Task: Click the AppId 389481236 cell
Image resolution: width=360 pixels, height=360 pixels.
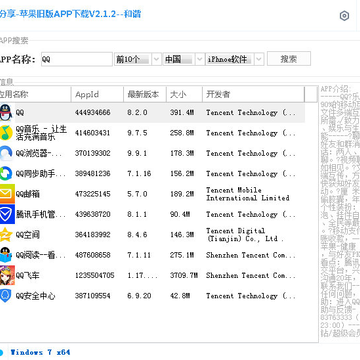Action: click(x=92, y=174)
